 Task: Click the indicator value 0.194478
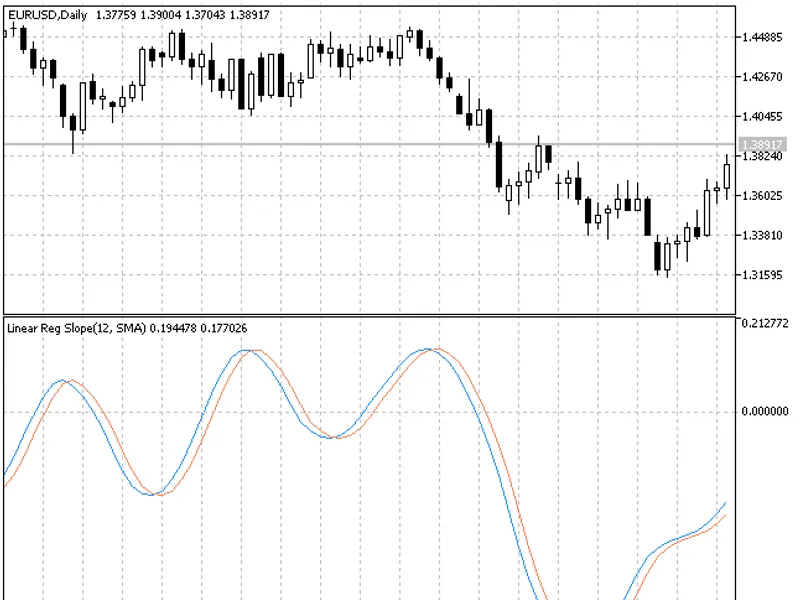coord(173,328)
